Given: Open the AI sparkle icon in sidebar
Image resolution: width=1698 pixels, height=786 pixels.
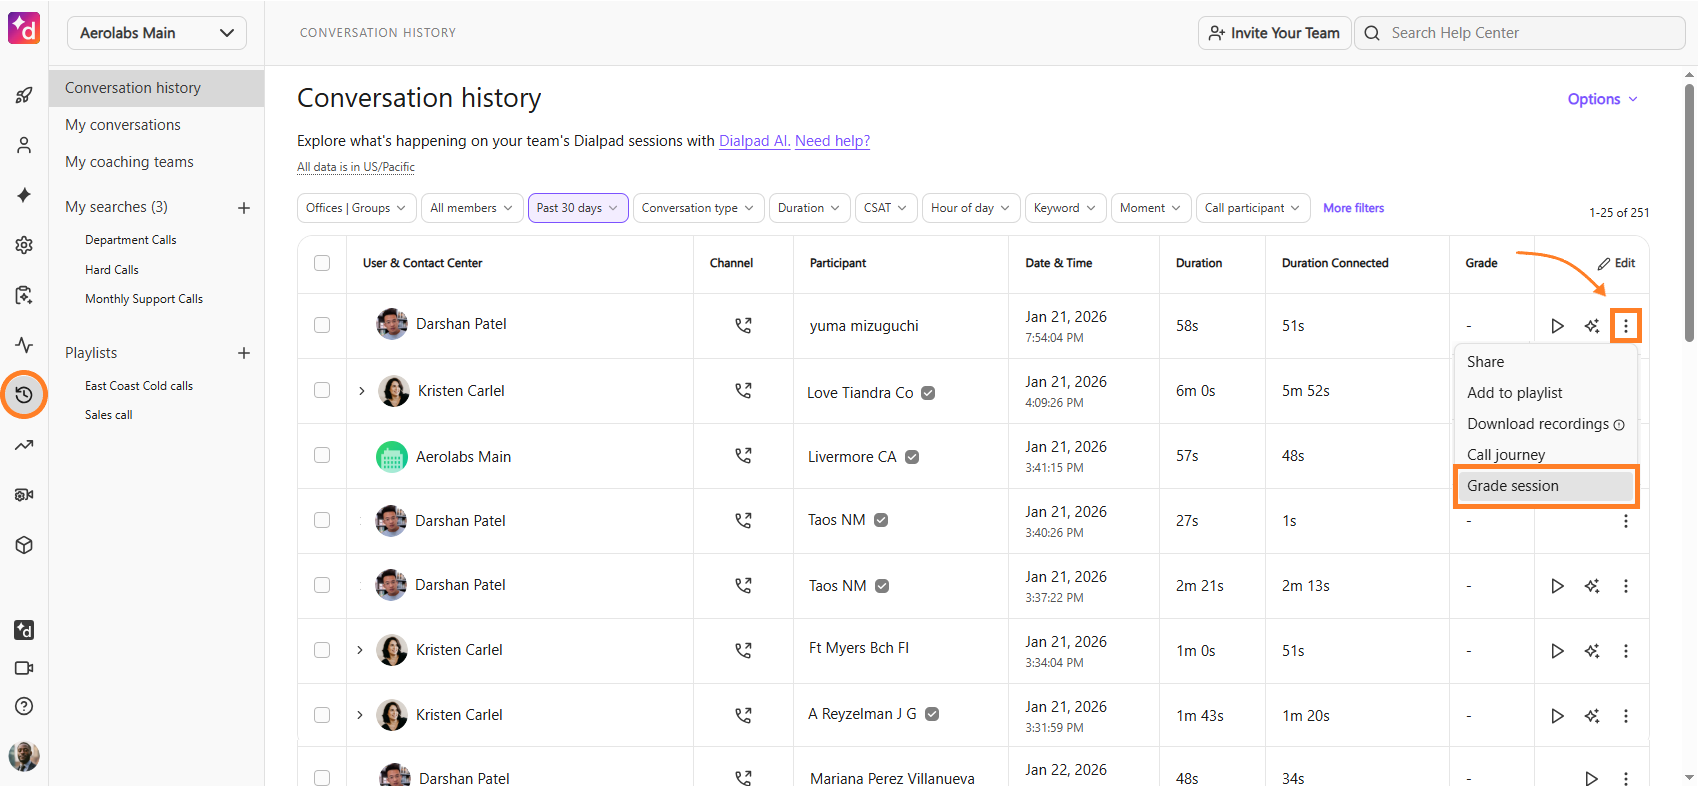Looking at the screenshot, I should 24,195.
